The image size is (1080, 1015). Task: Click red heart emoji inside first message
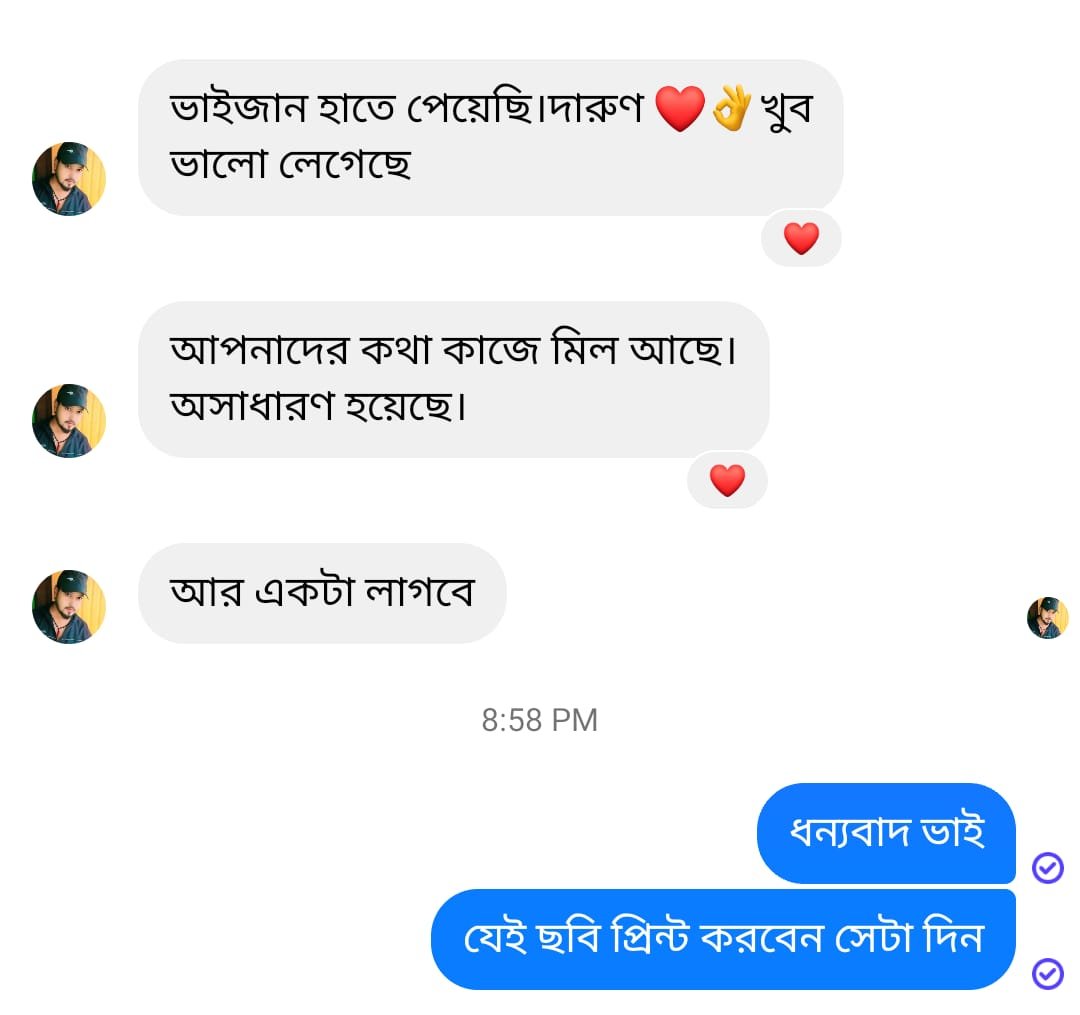pos(680,109)
